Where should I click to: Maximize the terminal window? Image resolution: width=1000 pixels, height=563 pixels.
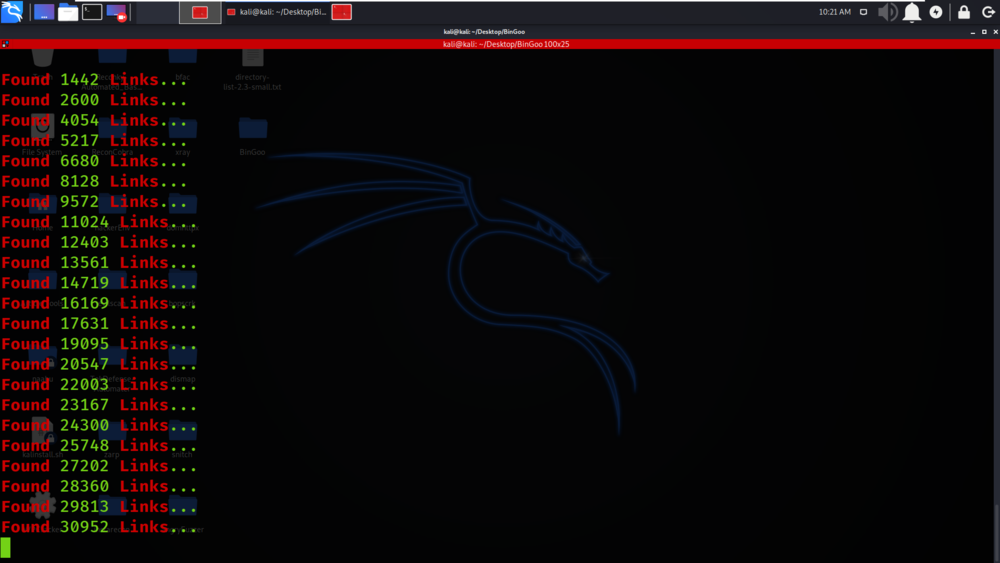984,32
